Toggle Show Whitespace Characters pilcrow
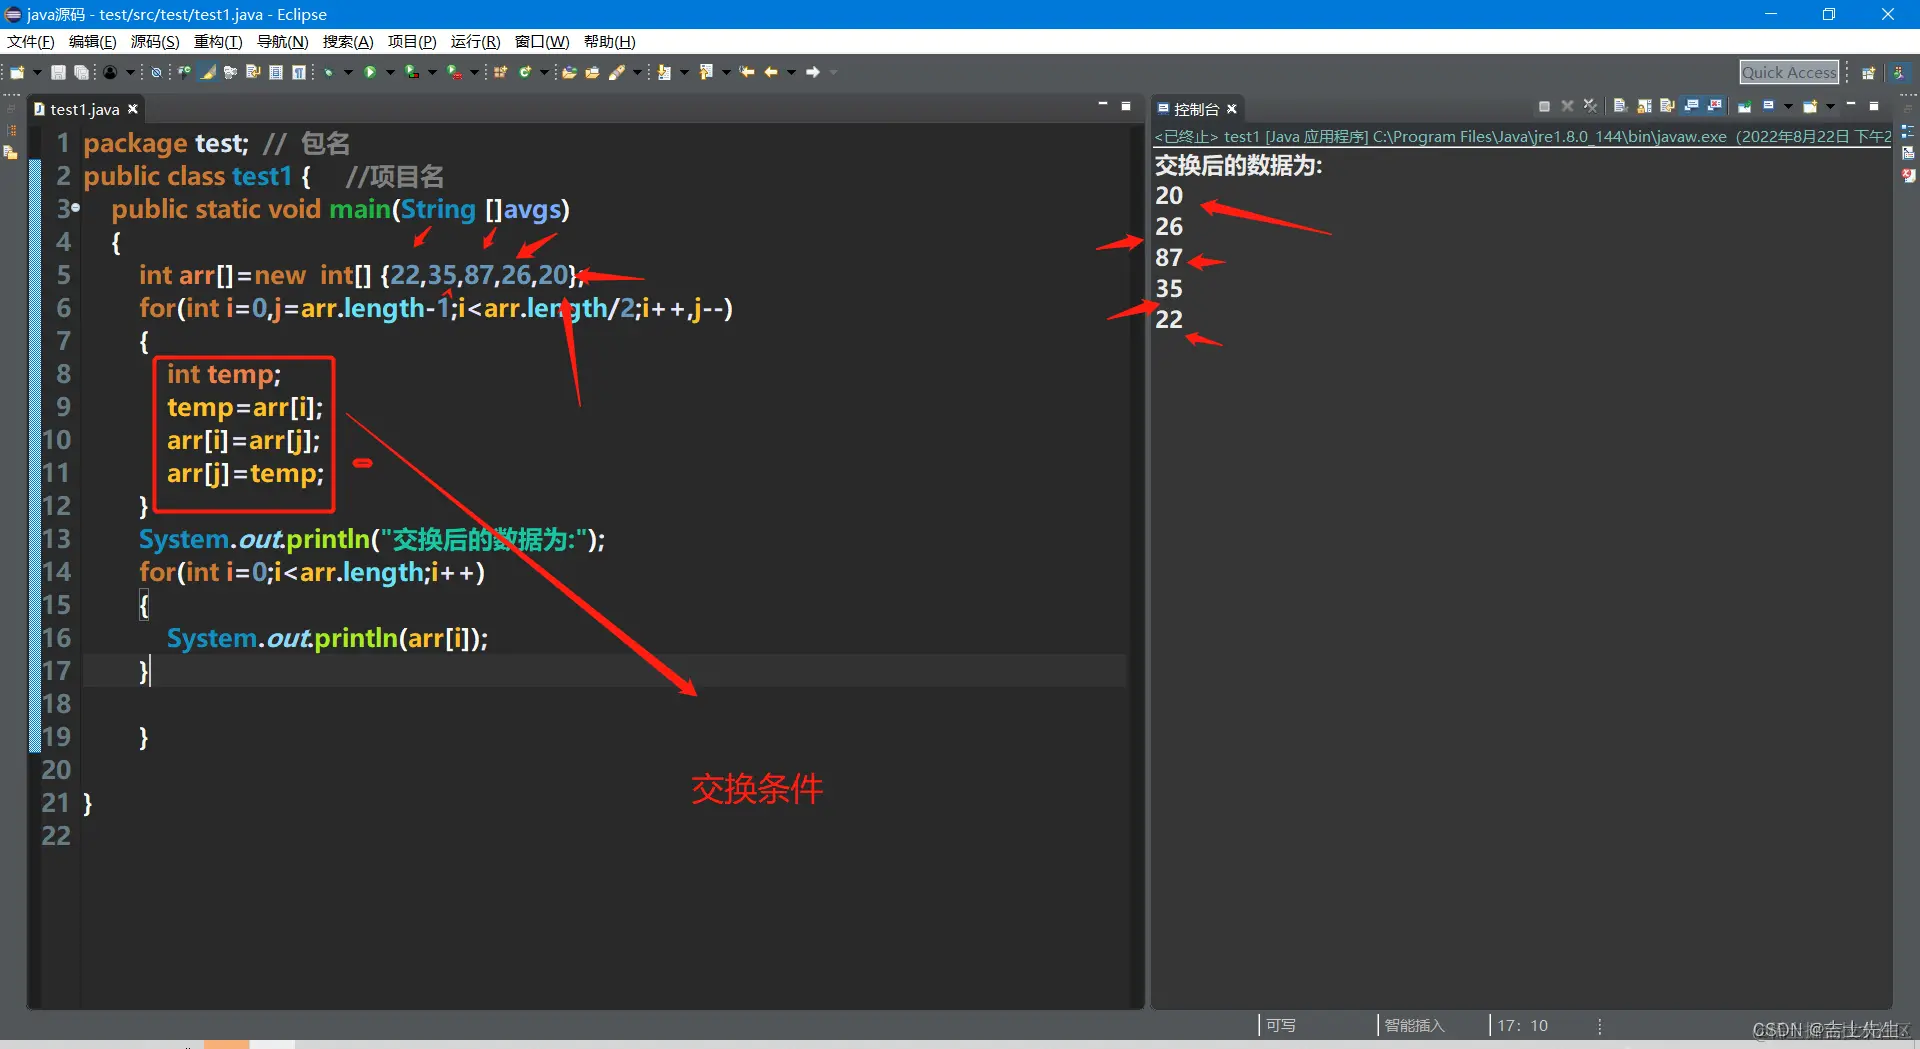Screen dimensions: 1920x1049 [x=298, y=72]
